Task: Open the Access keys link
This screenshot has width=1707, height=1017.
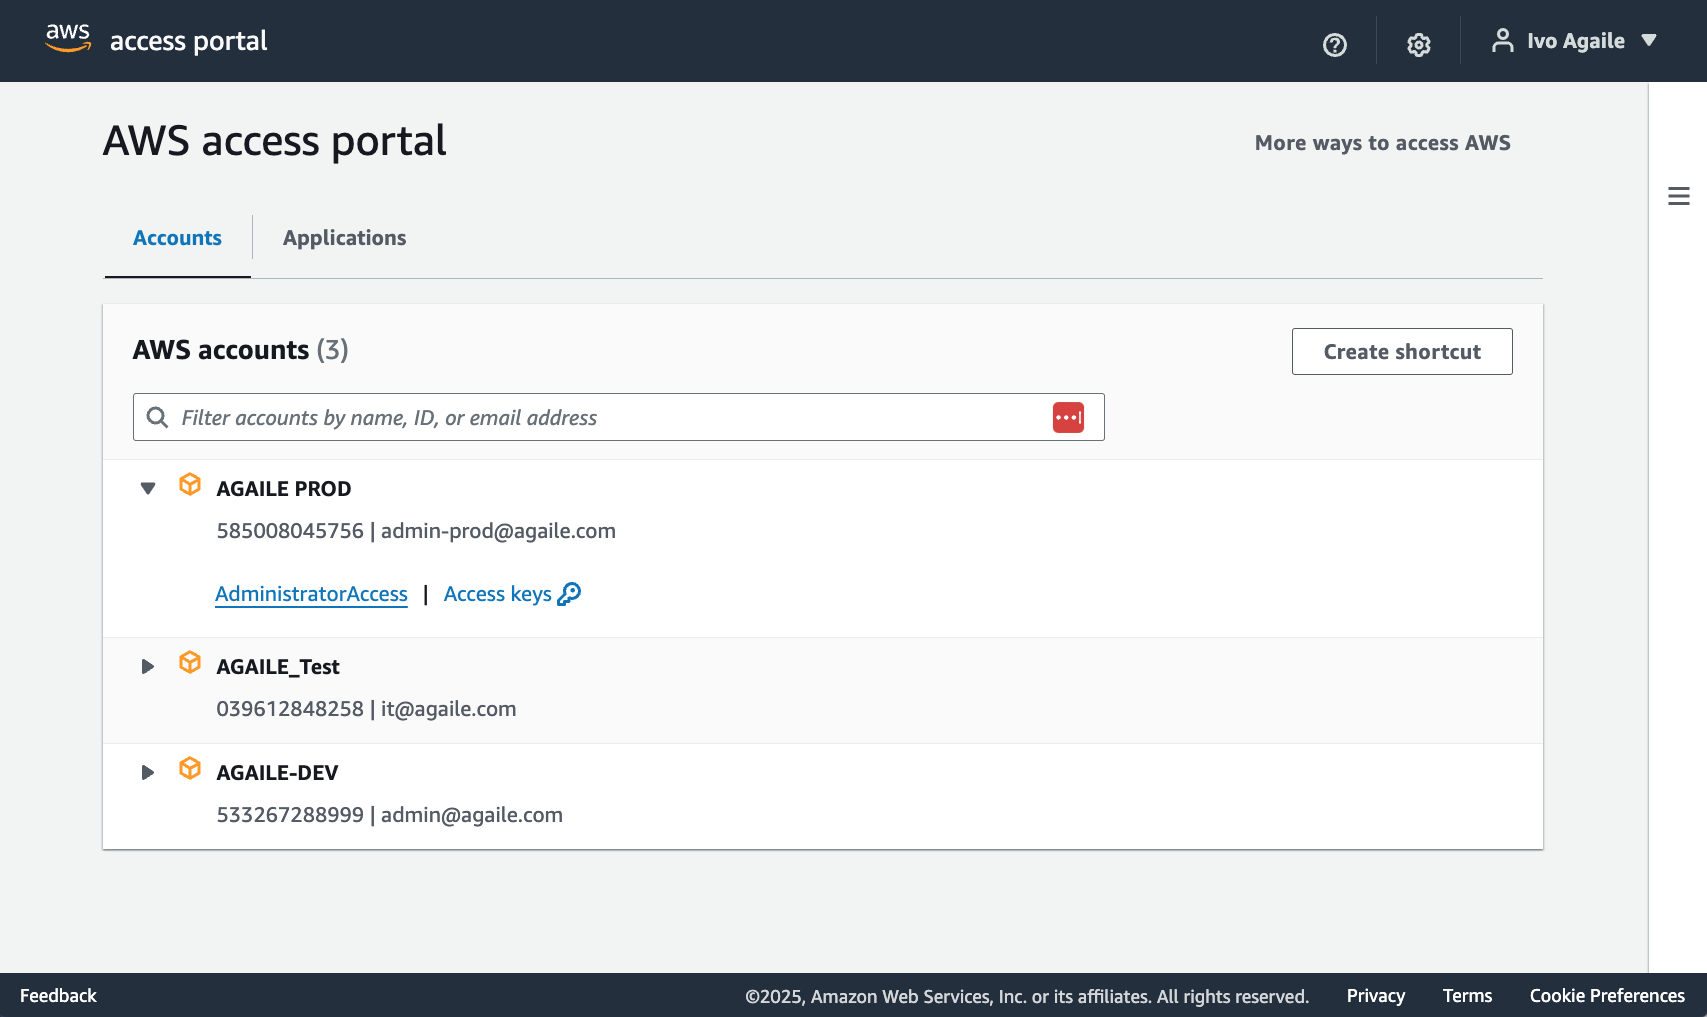Action: [x=498, y=594]
